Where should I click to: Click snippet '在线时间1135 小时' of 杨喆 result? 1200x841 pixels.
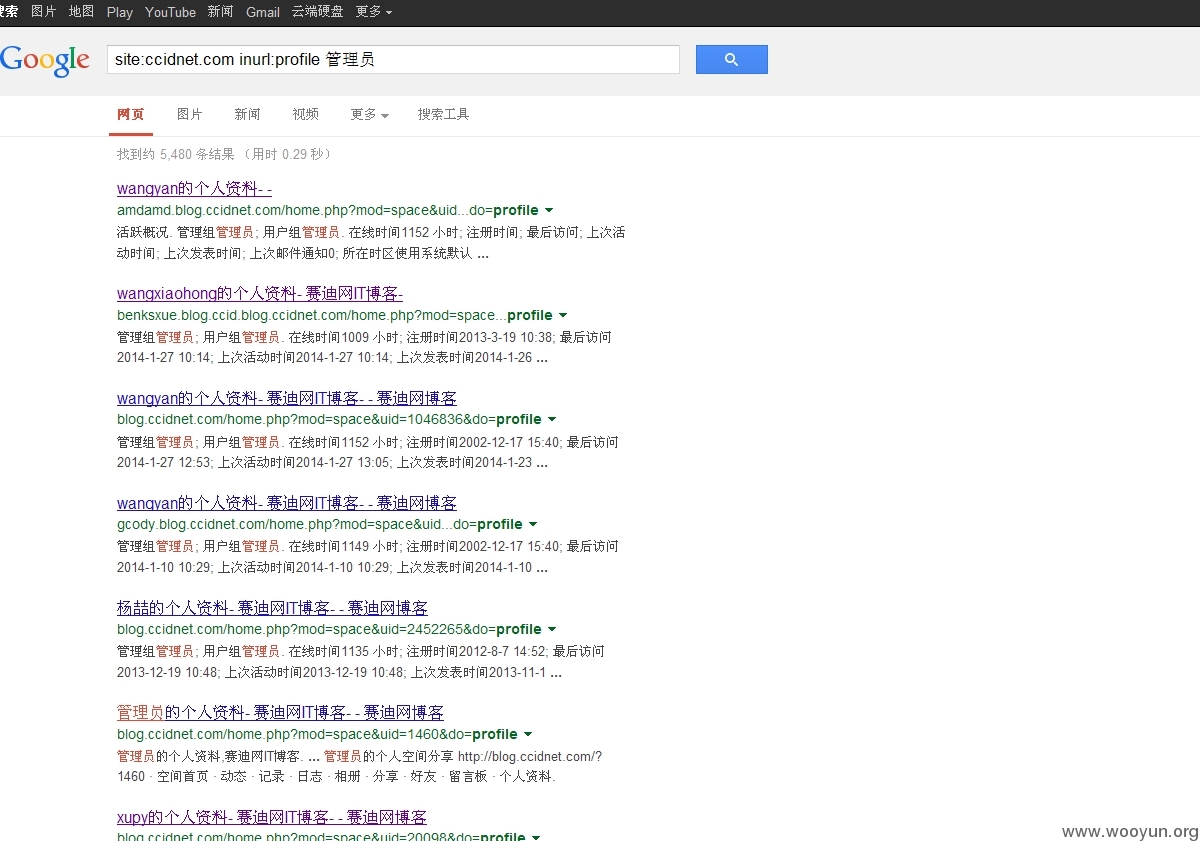click(344, 652)
